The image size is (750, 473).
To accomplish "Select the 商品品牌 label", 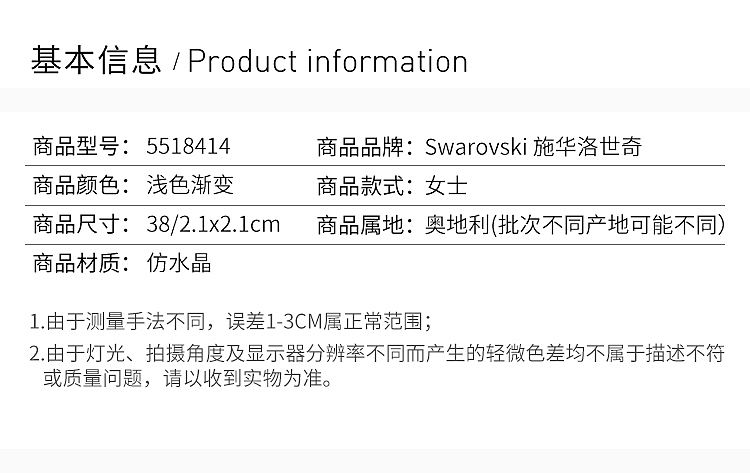I will [x=359, y=148].
